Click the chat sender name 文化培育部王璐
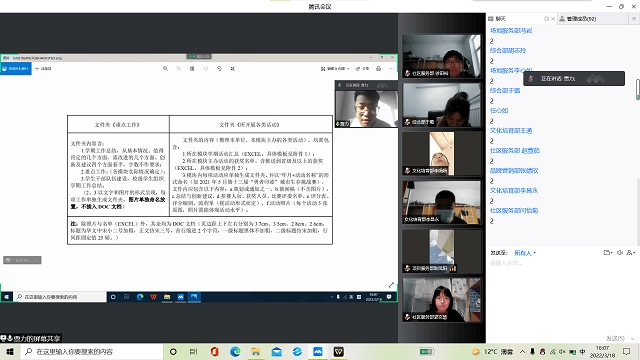This screenshot has width=640, height=360. 511,131
